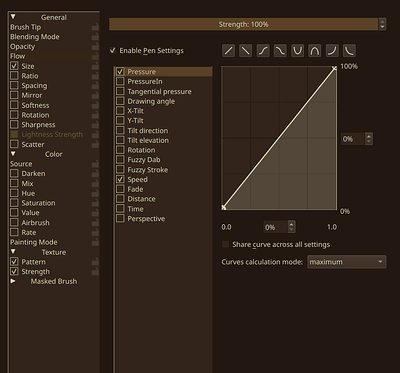Select the Tangential pressure sensor row
The image size is (400, 373).
tap(164, 91)
